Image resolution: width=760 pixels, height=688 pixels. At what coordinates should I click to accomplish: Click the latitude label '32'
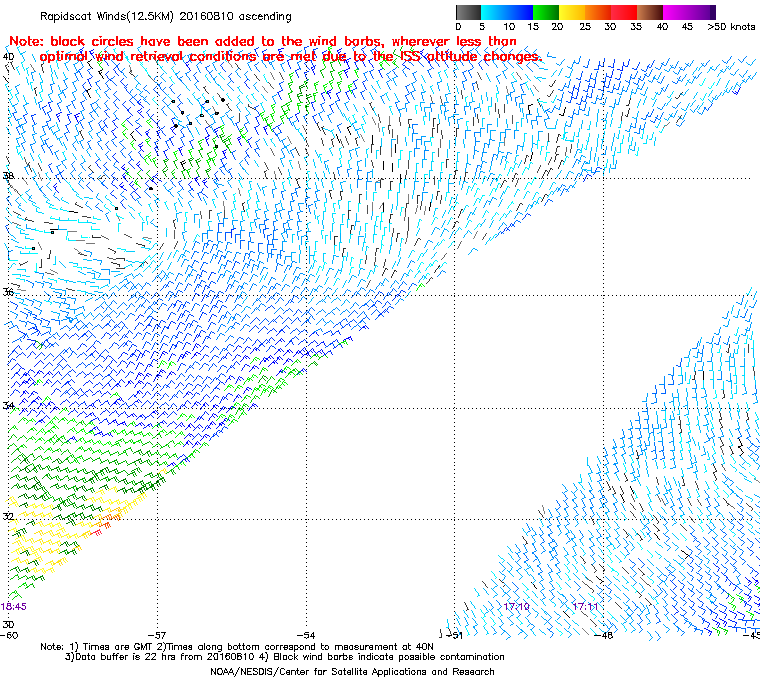coord(8,516)
